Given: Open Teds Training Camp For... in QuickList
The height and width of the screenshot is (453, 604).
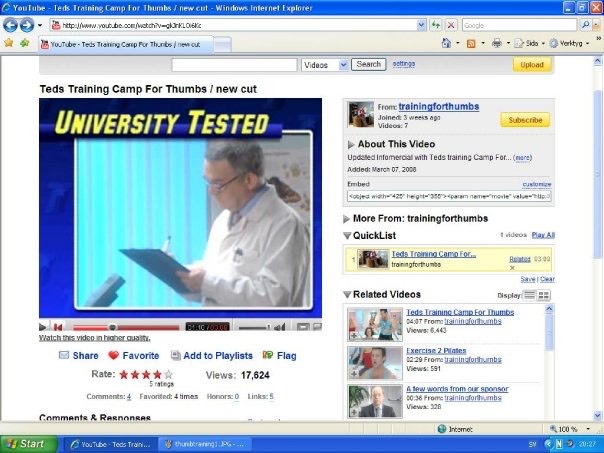Looking at the screenshot, I should pos(434,254).
